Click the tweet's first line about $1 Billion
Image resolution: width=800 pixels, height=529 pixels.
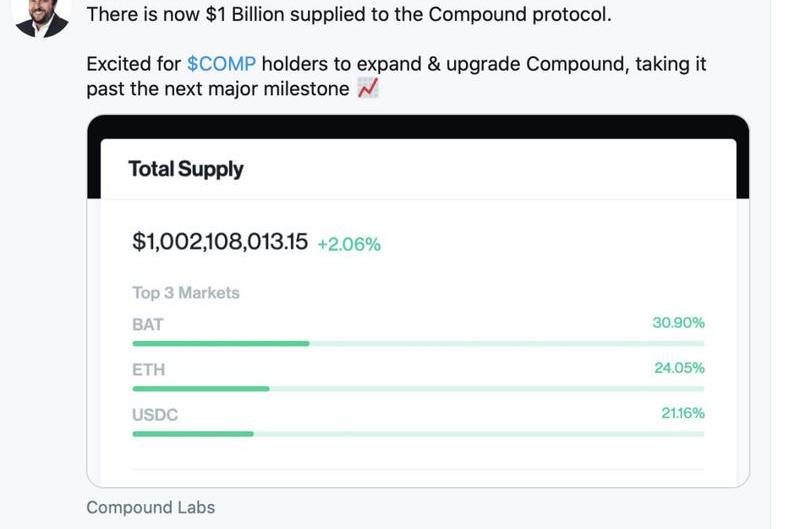[x=349, y=15]
